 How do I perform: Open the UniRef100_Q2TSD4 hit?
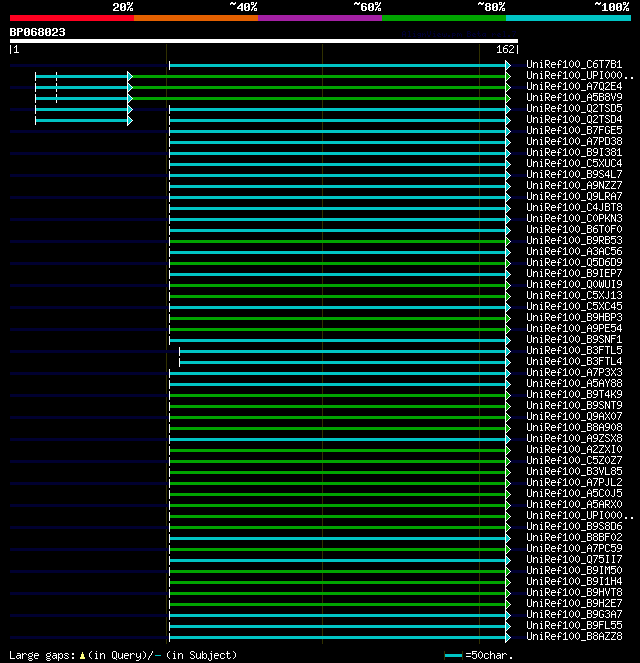point(574,120)
